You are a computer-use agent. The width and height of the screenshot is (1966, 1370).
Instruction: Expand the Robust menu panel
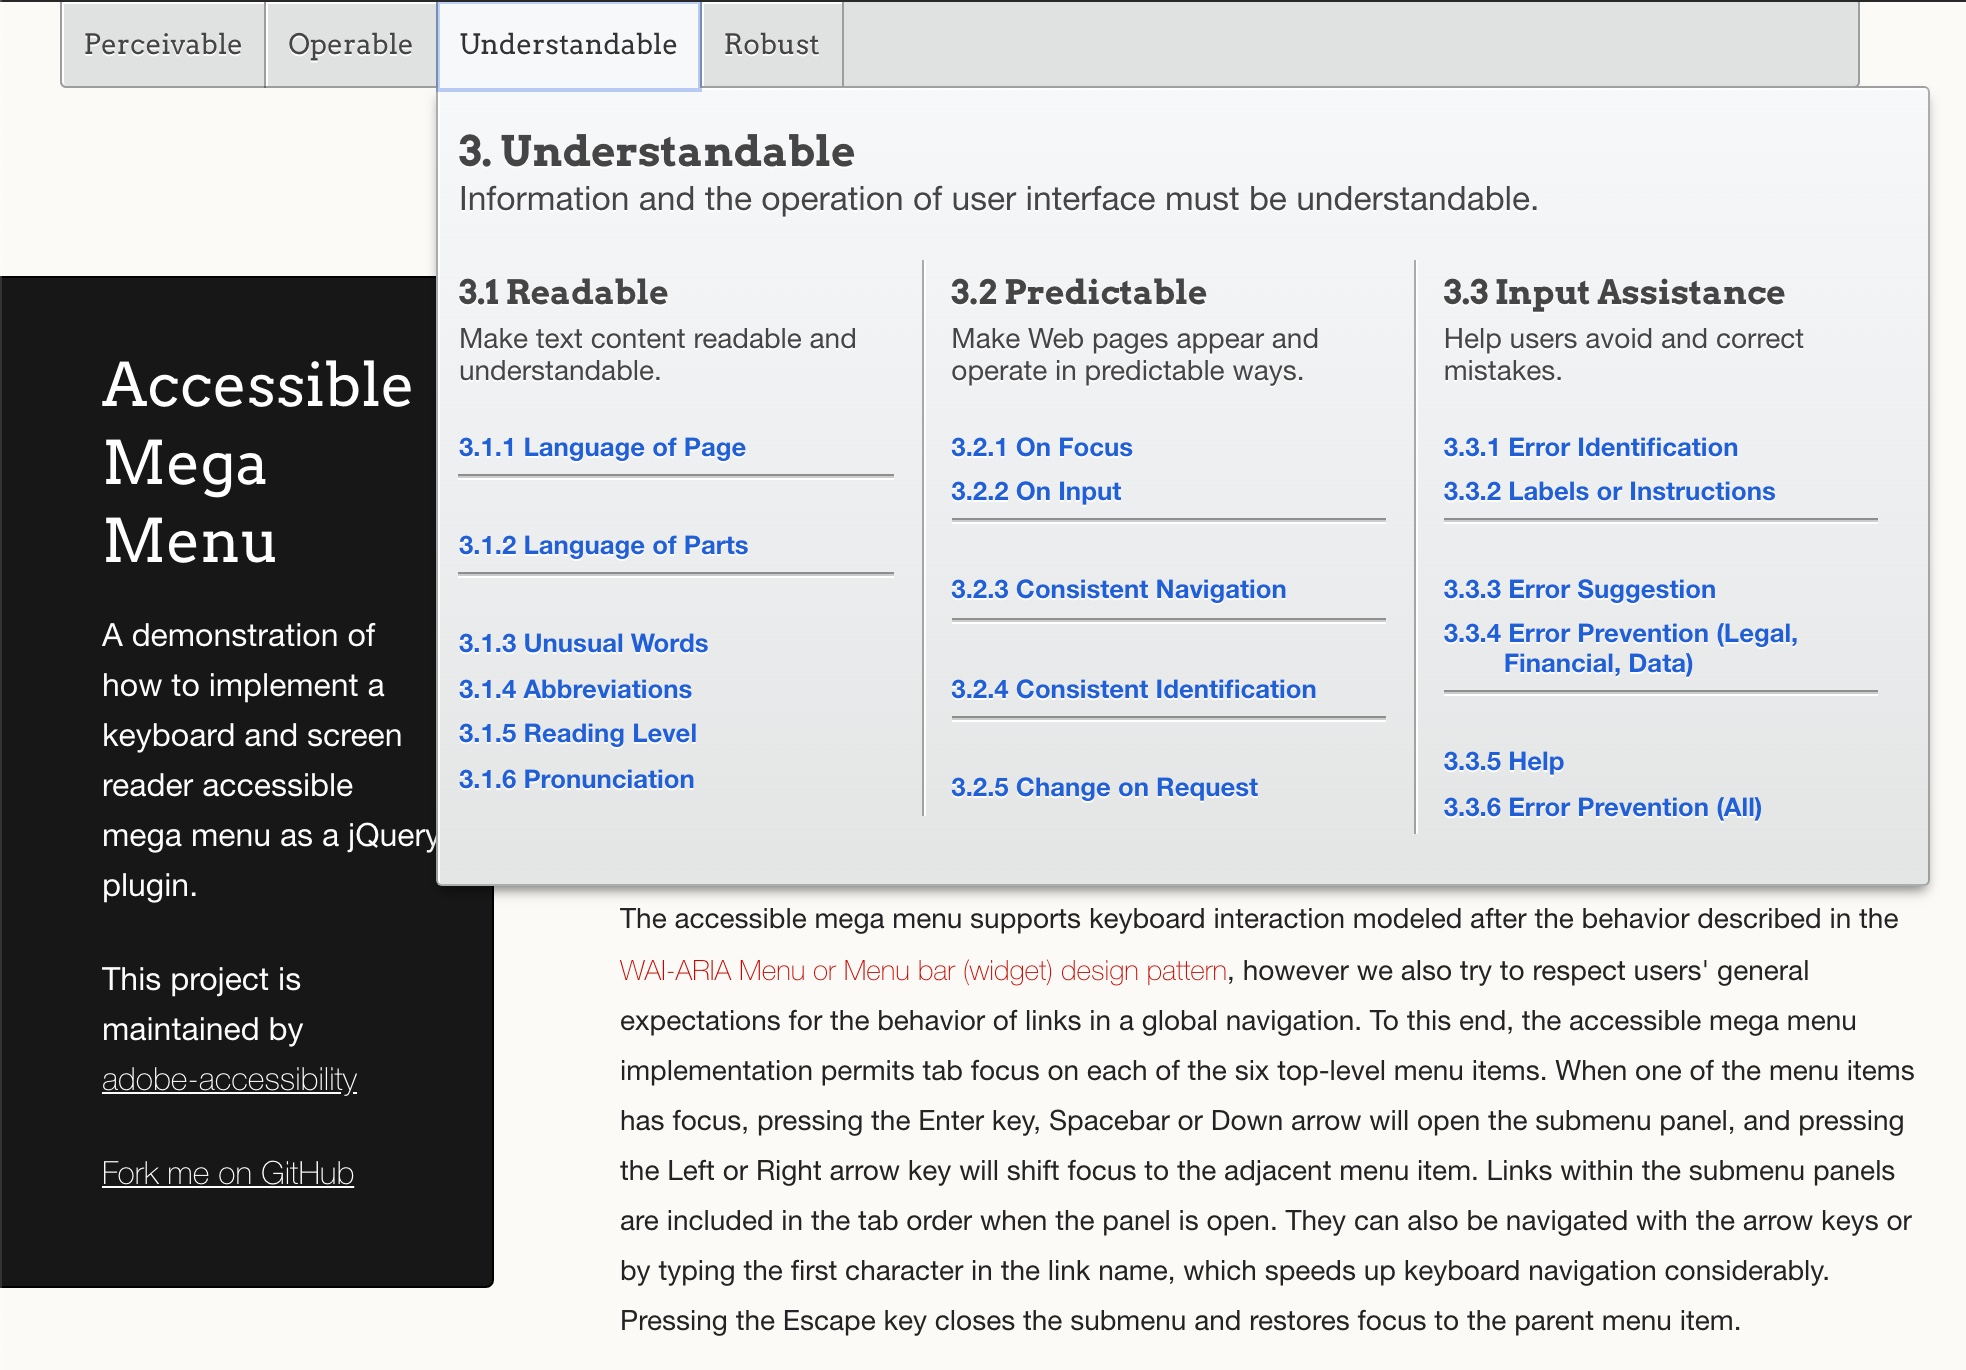pos(770,44)
